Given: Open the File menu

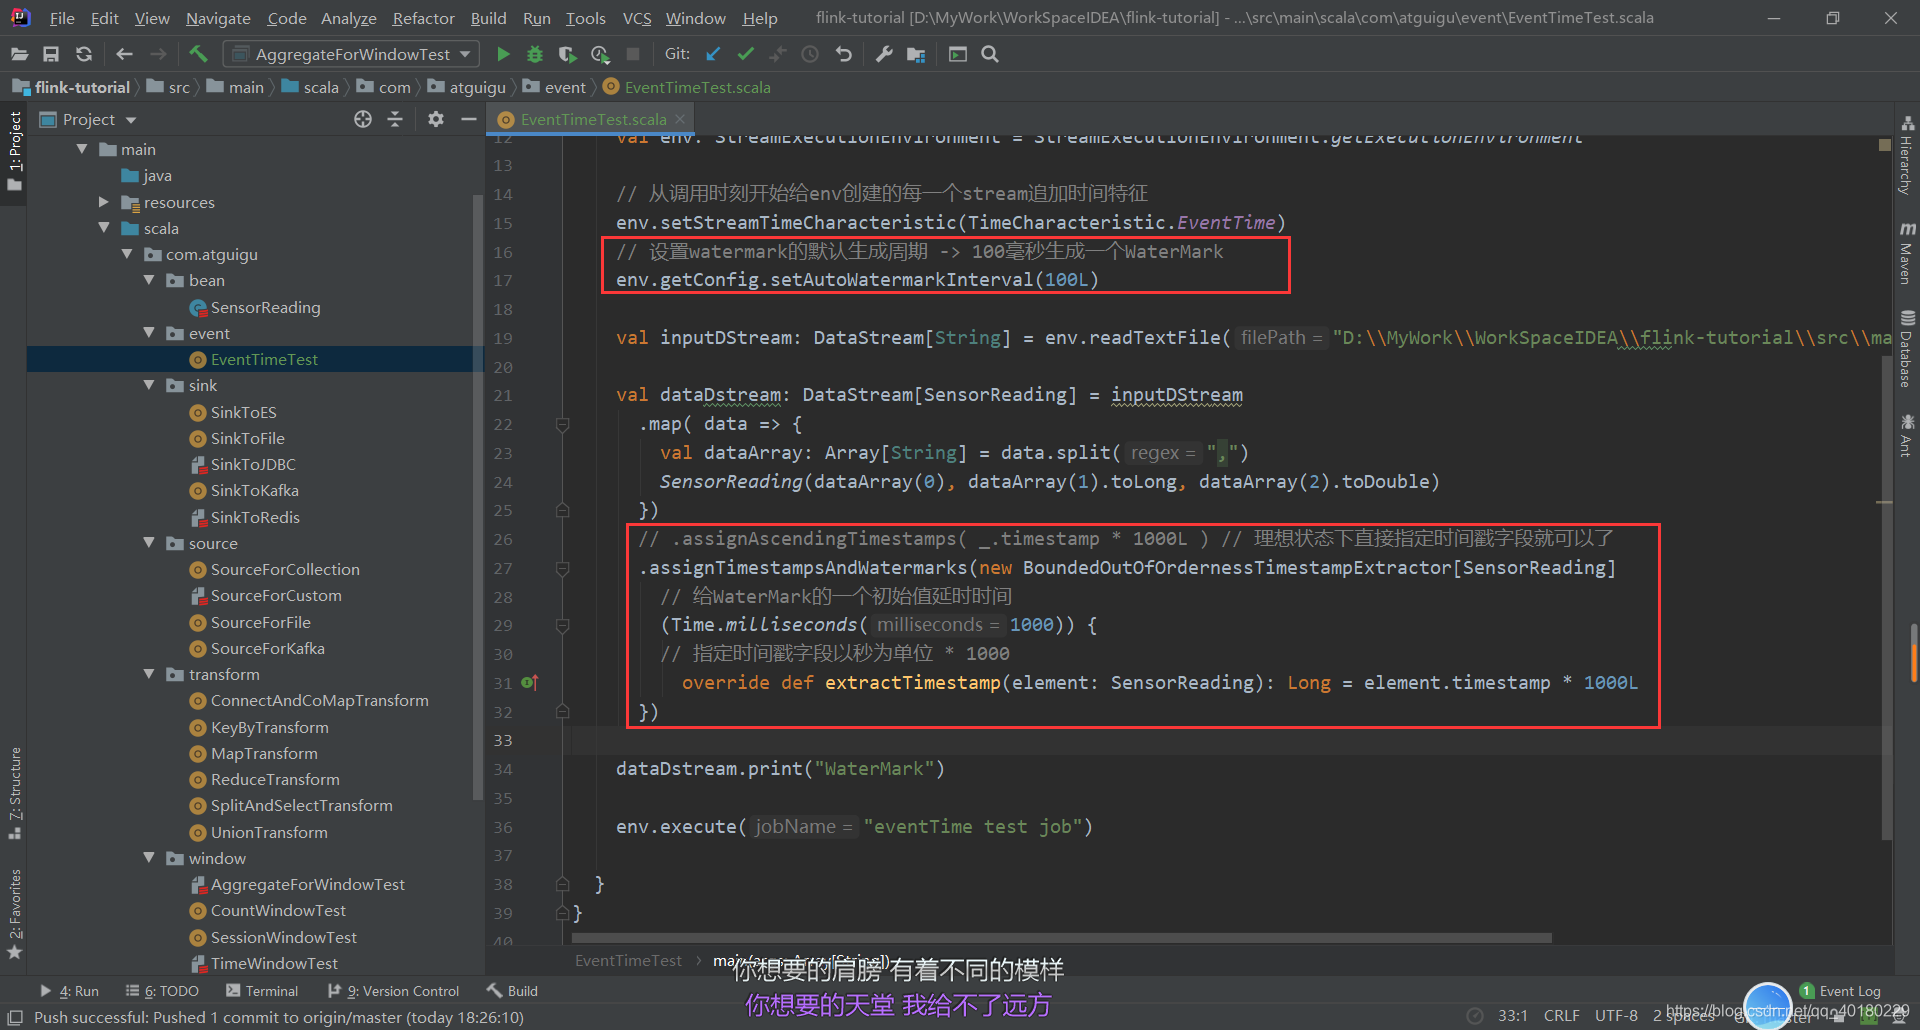Looking at the screenshot, I should [62, 18].
